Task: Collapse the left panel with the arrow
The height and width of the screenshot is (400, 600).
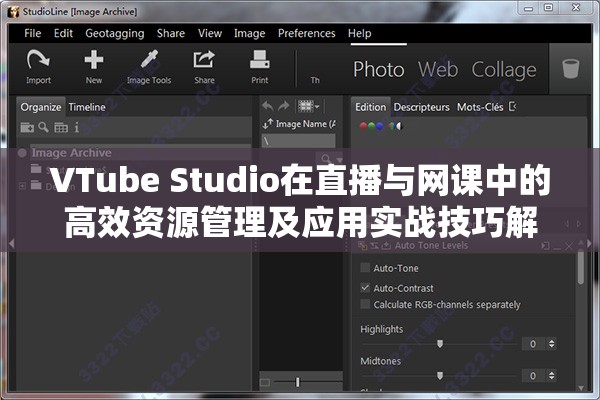Action: [x=11, y=243]
